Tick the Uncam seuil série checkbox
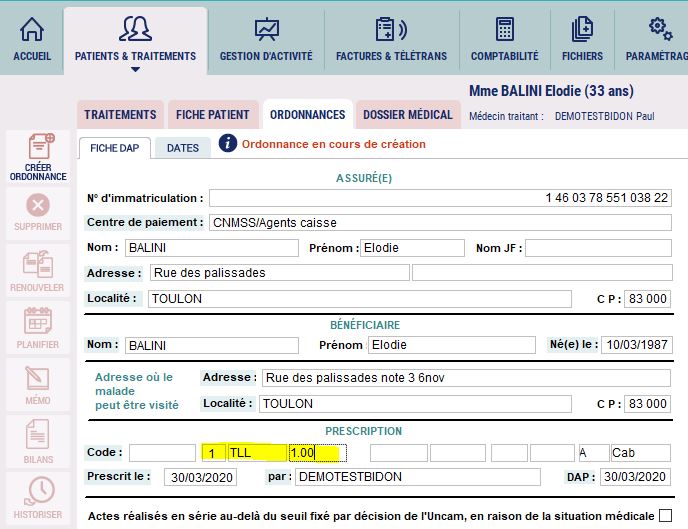 coord(665,515)
